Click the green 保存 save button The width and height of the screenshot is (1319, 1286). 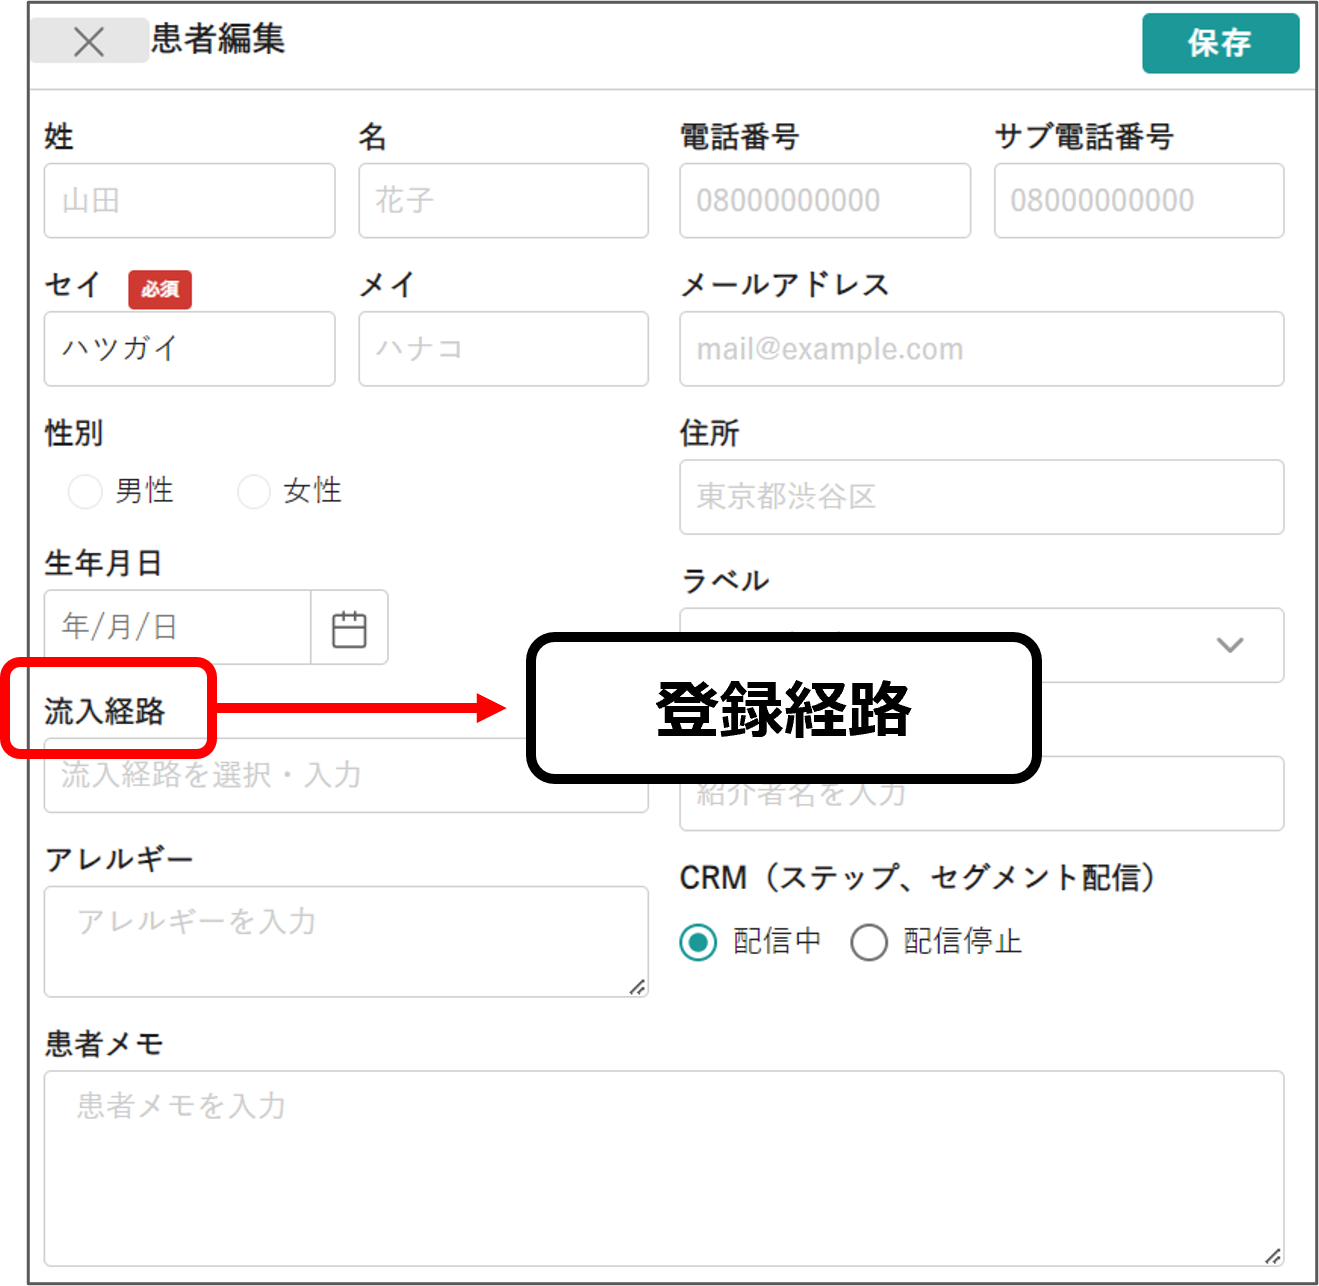[x=1220, y=43]
